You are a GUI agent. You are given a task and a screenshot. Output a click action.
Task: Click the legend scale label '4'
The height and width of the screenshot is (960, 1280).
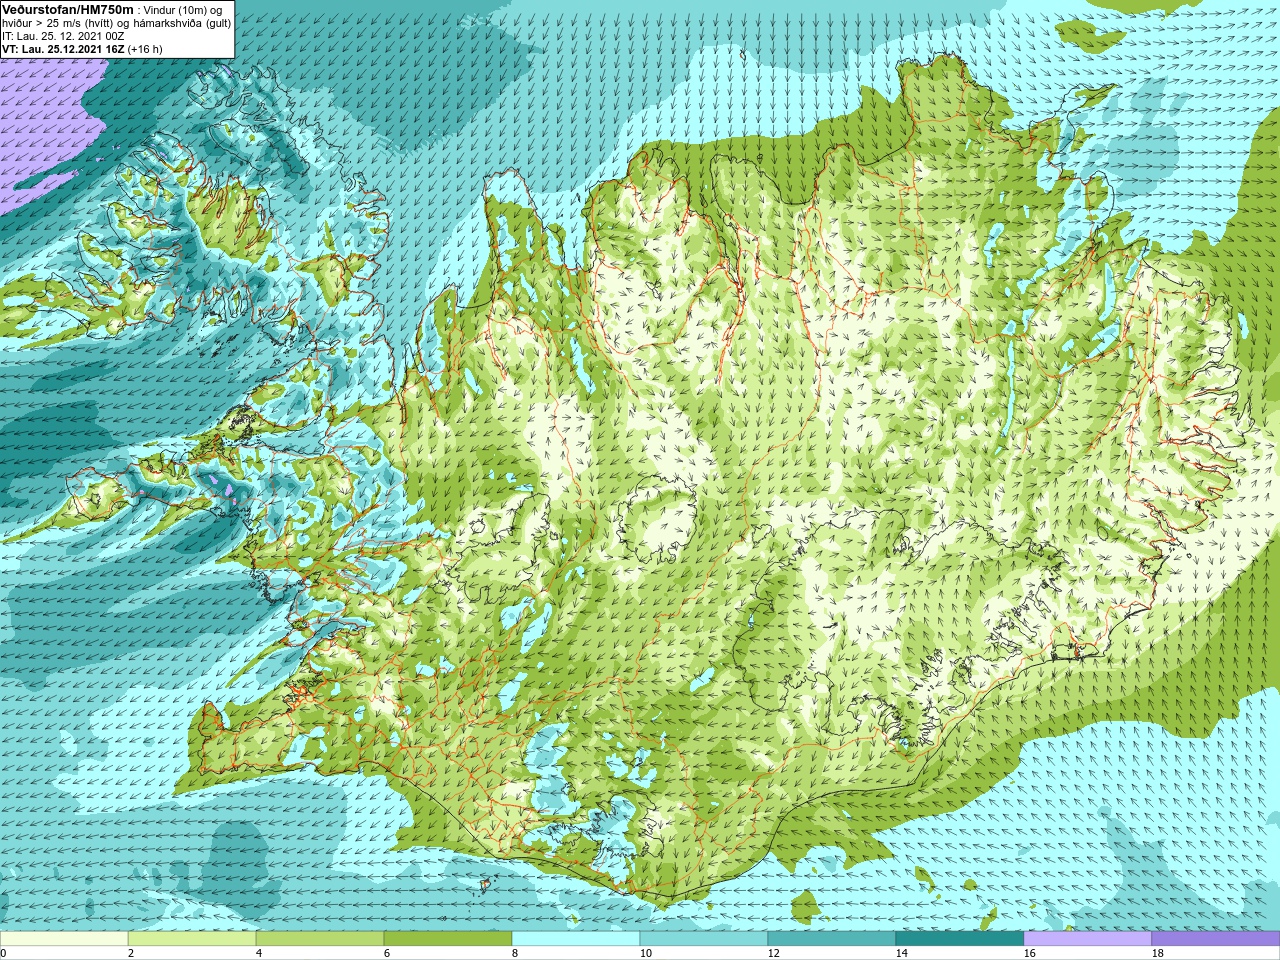(x=259, y=953)
